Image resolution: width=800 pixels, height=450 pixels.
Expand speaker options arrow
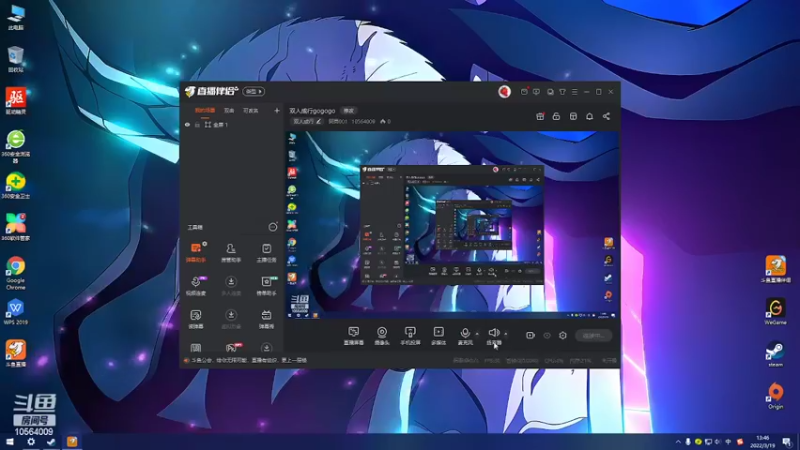506,334
